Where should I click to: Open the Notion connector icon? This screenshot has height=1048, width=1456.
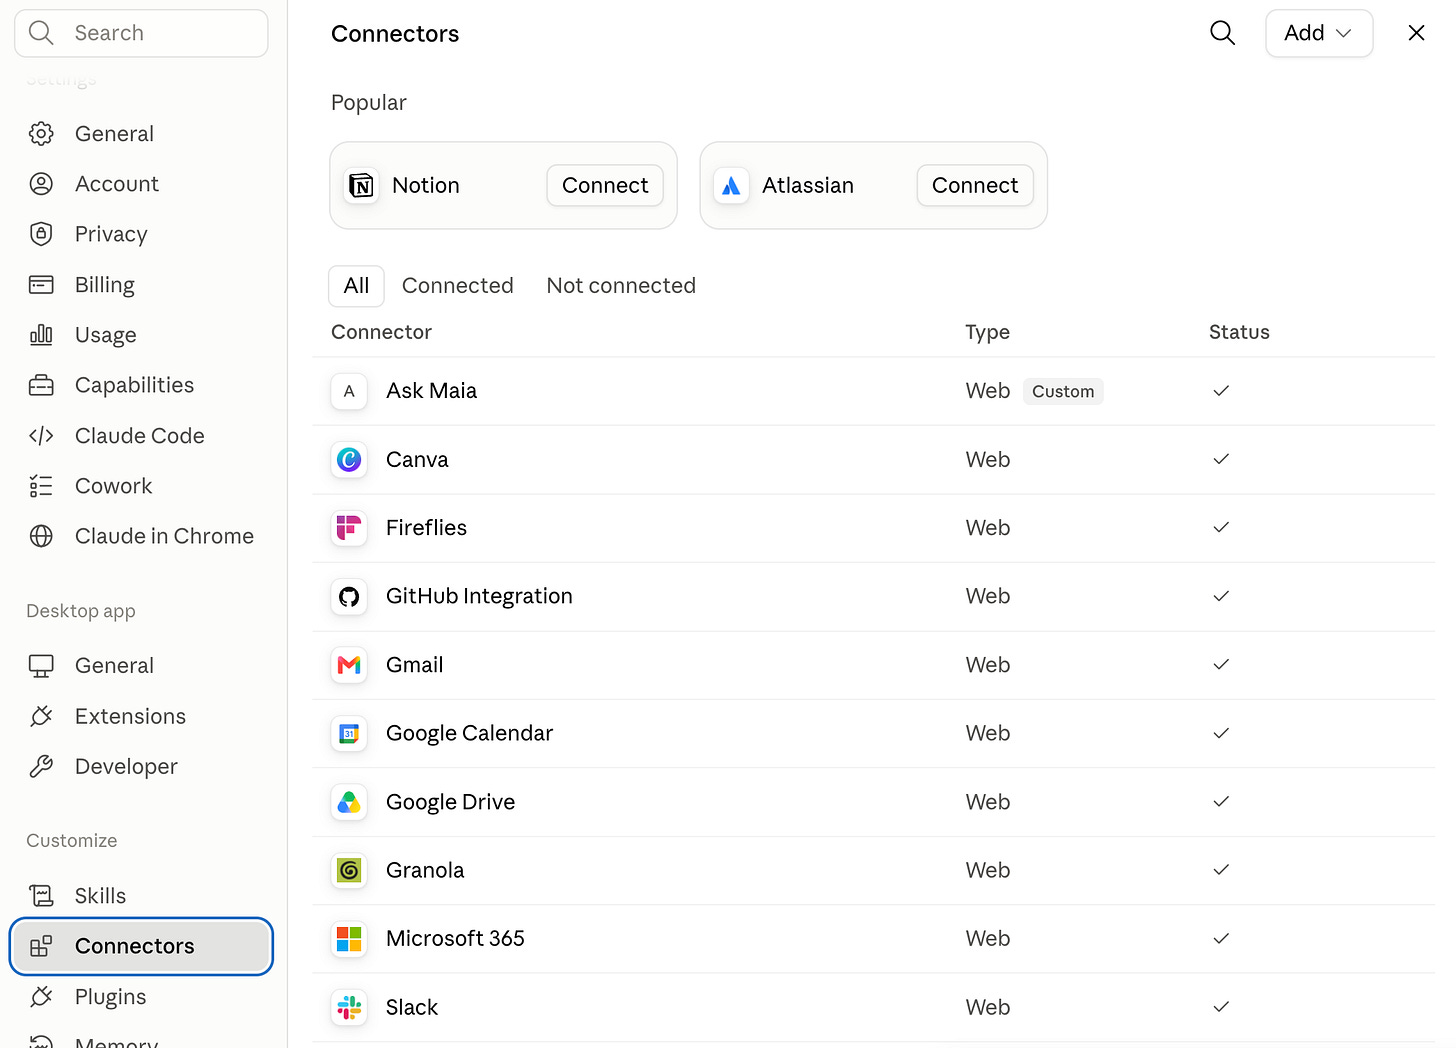(x=361, y=186)
